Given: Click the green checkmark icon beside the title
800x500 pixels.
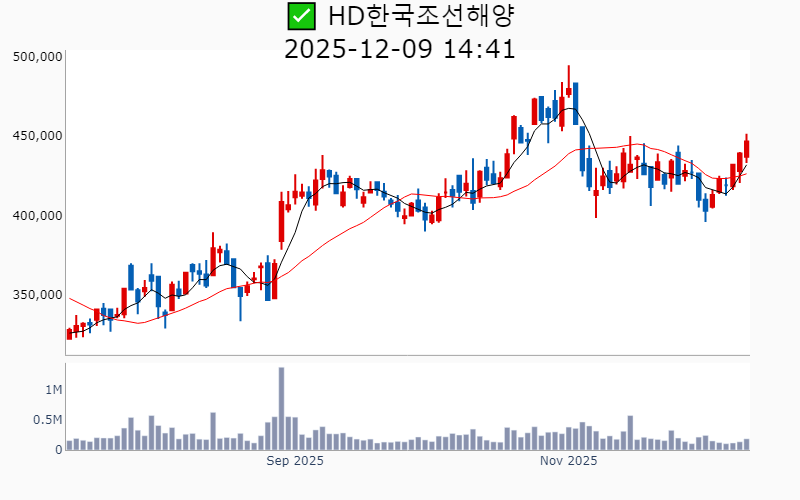Looking at the screenshot, I should tap(299, 16).
